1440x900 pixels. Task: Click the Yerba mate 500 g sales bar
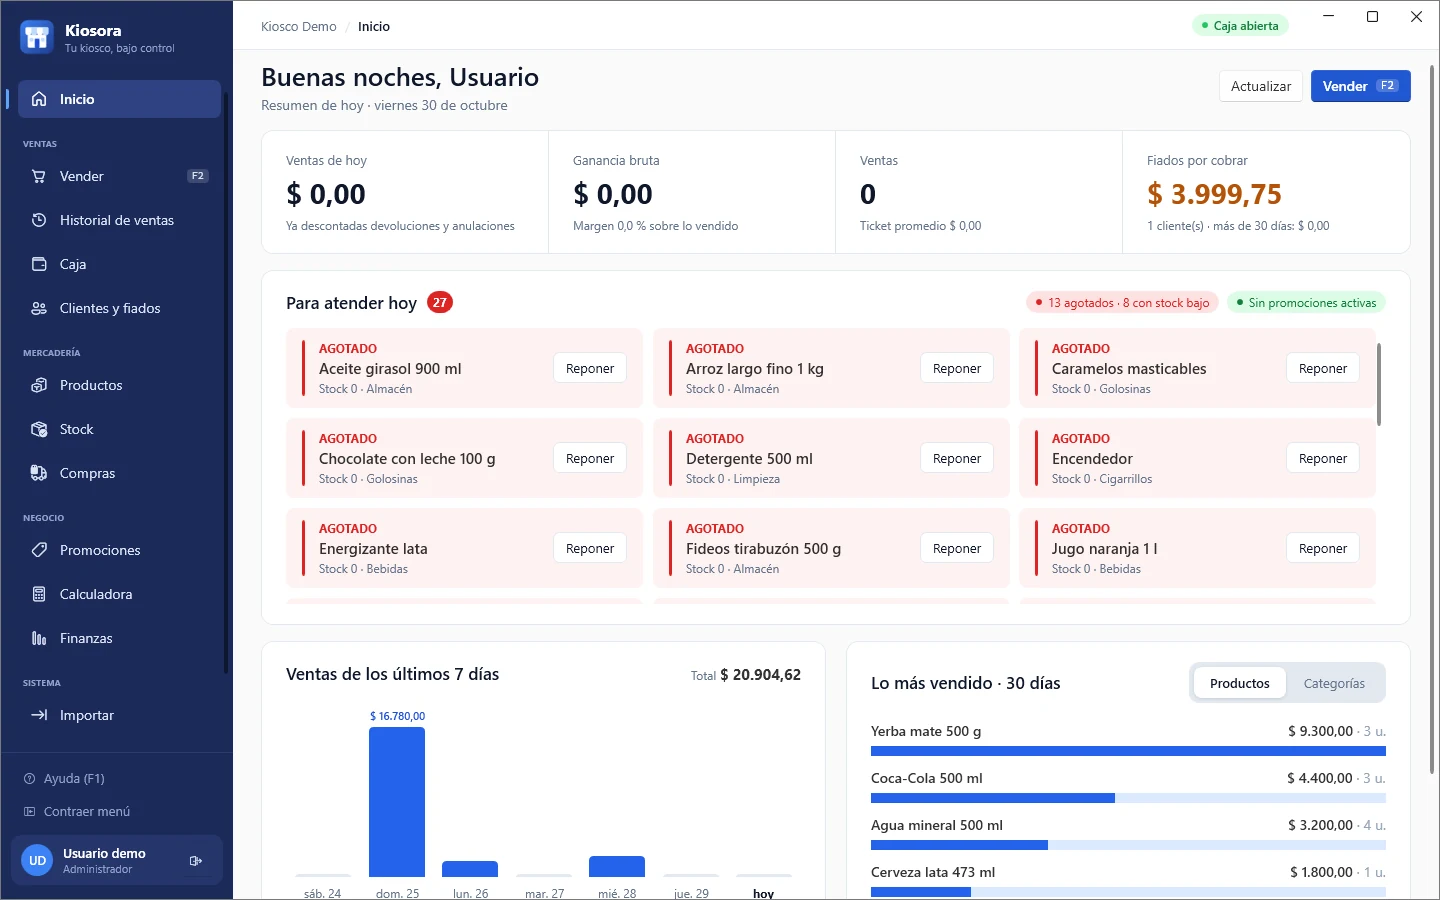(x=1128, y=751)
